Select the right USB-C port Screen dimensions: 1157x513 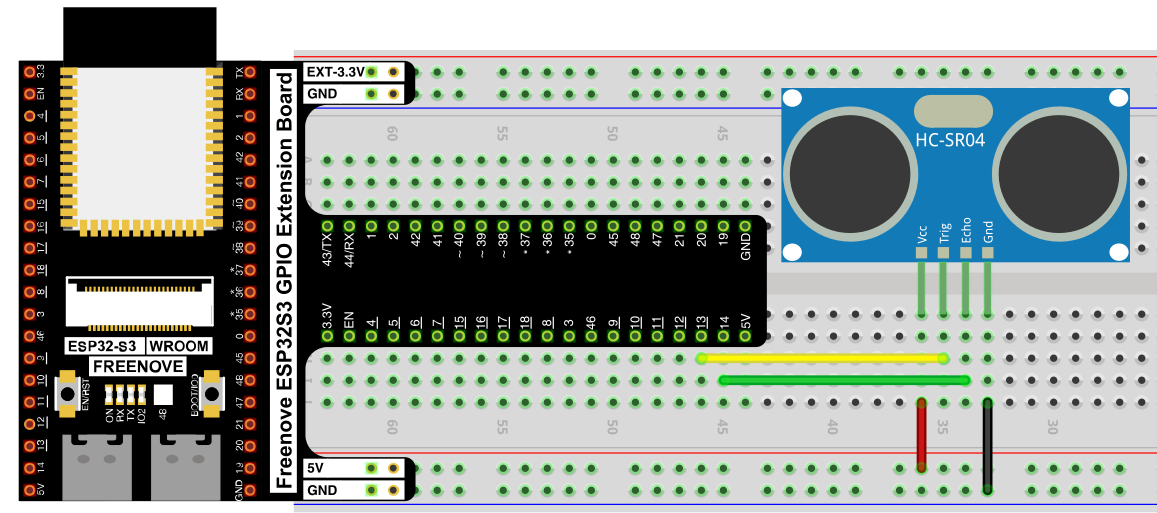click(x=185, y=467)
